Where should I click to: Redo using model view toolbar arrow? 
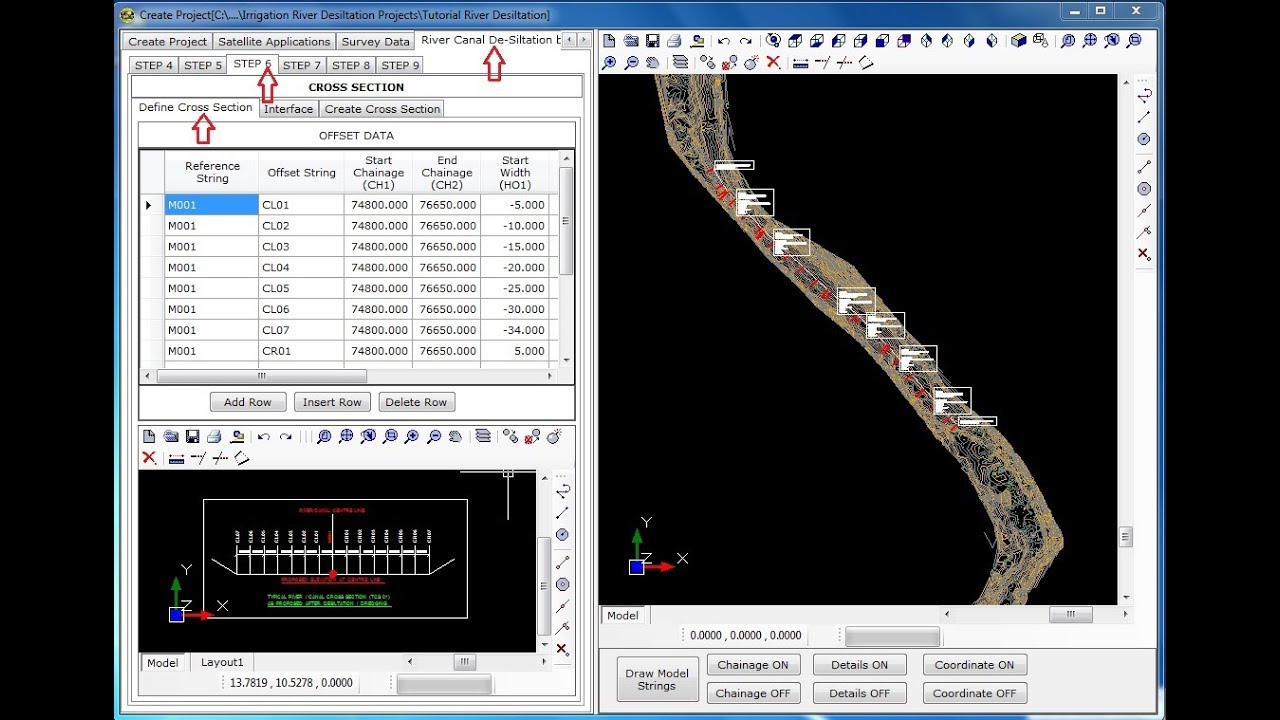pyautogui.click(x=746, y=41)
